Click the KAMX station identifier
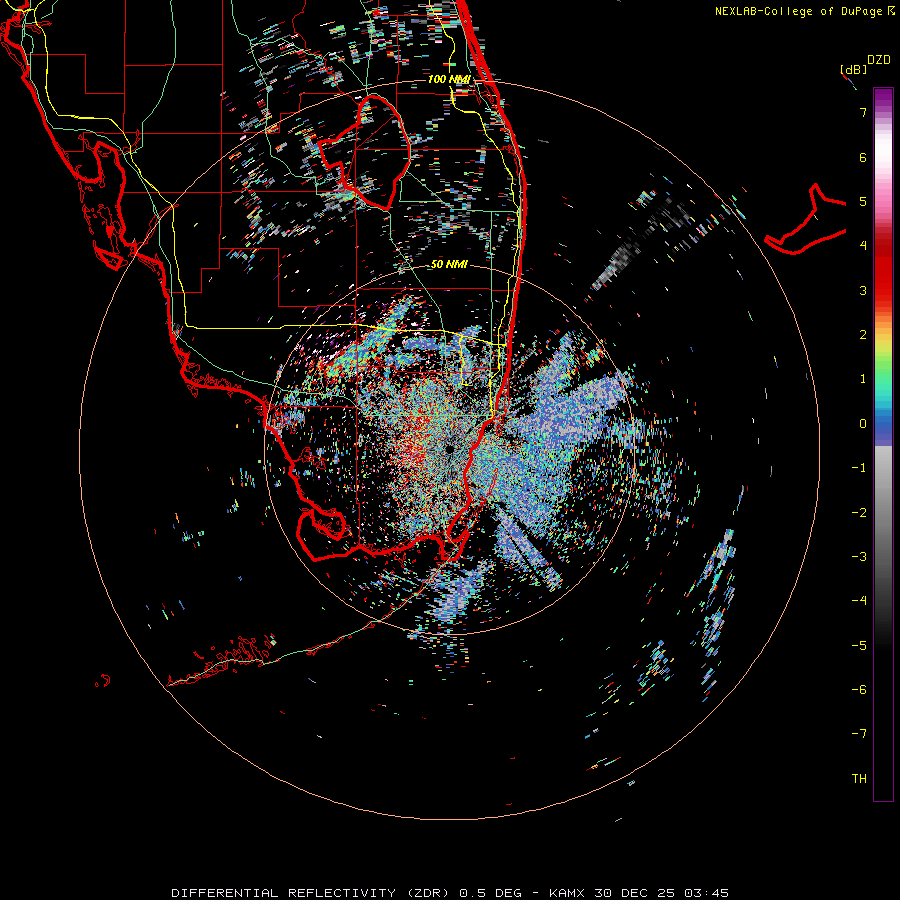 pyautogui.click(x=568, y=893)
